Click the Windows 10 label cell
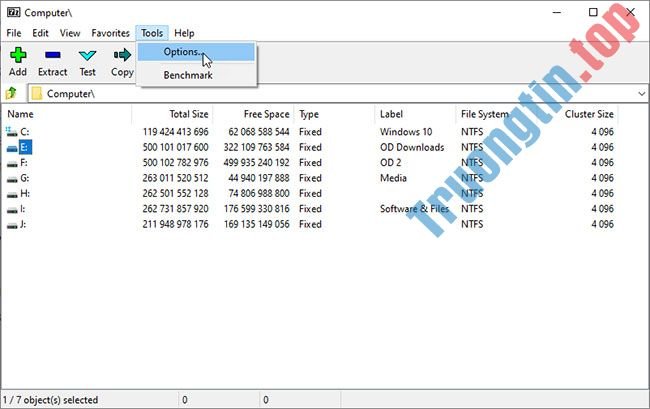650x409 pixels. pyautogui.click(x=406, y=132)
